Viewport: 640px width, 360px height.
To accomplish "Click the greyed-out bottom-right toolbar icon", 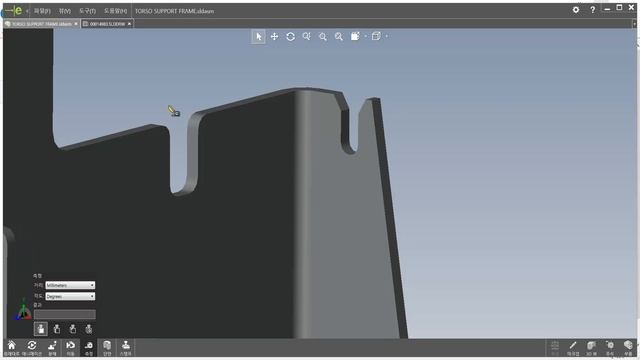I will [x=555, y=348].
